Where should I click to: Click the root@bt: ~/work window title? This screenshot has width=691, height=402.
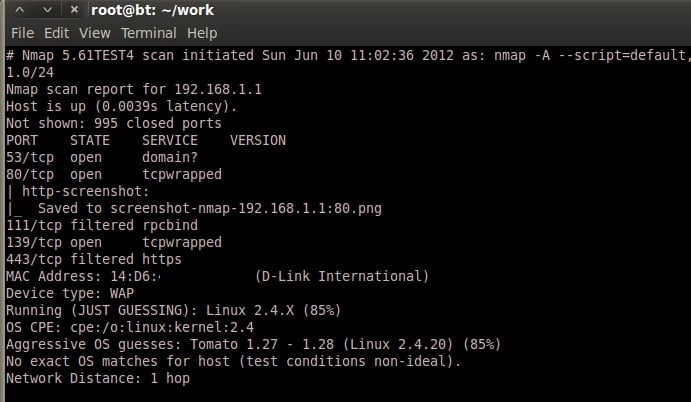coord(152,11)
